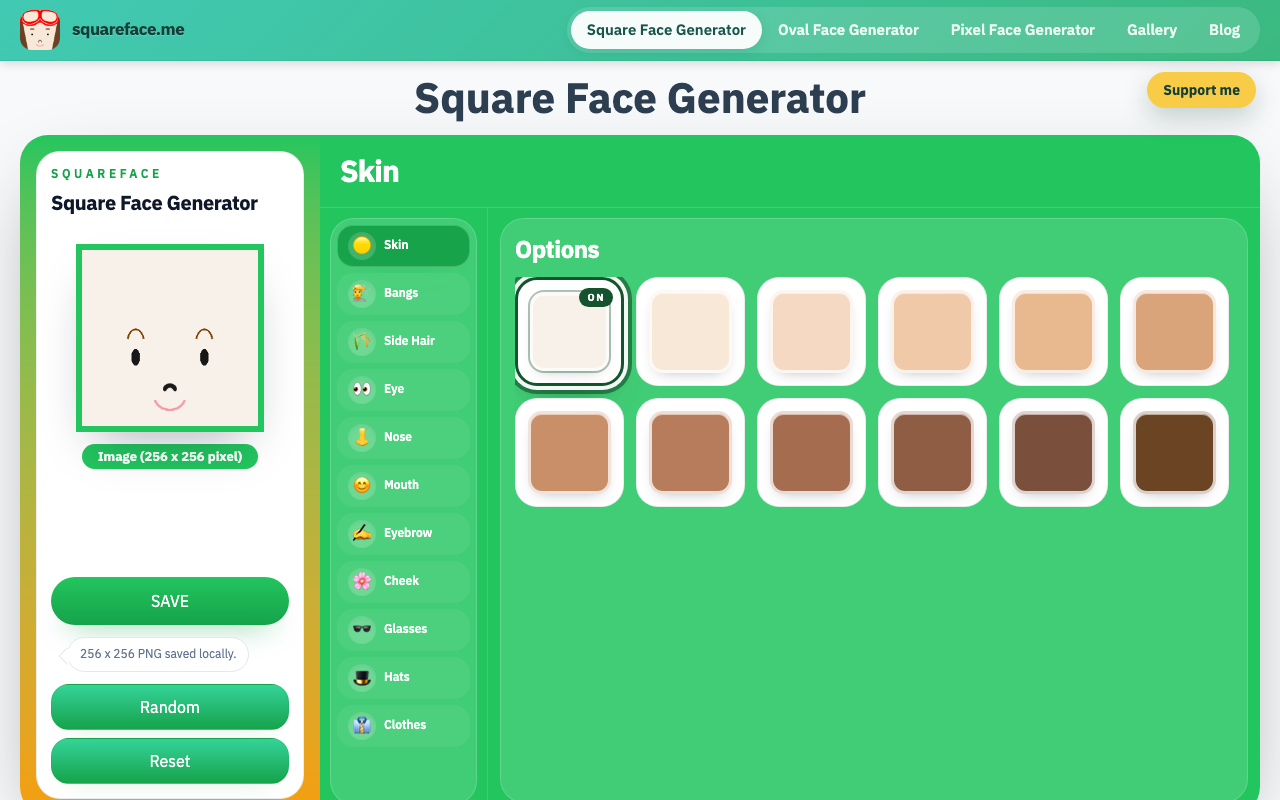
Task: Pick the fourth swatch in the bottom row
Action: coord(933,453)
